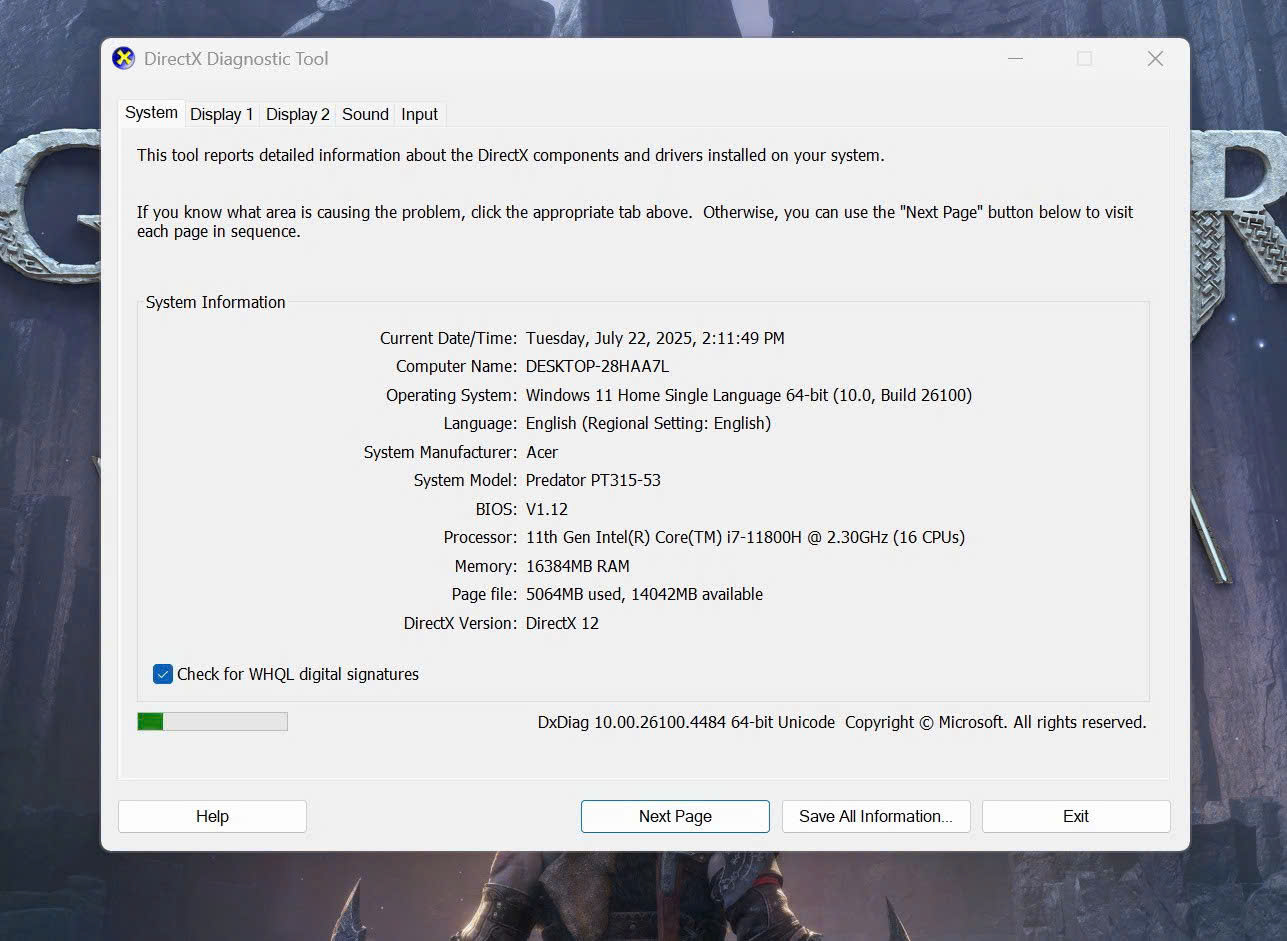This screenshot has width=1287, height=941.
Task: Click the DirectX Diagnostic Tool window title
Action: [x=236, y=59]
